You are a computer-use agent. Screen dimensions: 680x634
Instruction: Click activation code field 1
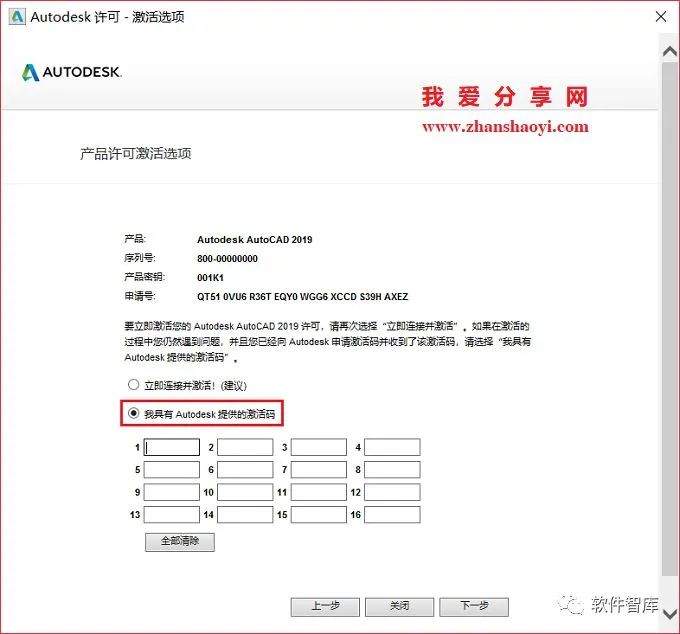(172, 447)
